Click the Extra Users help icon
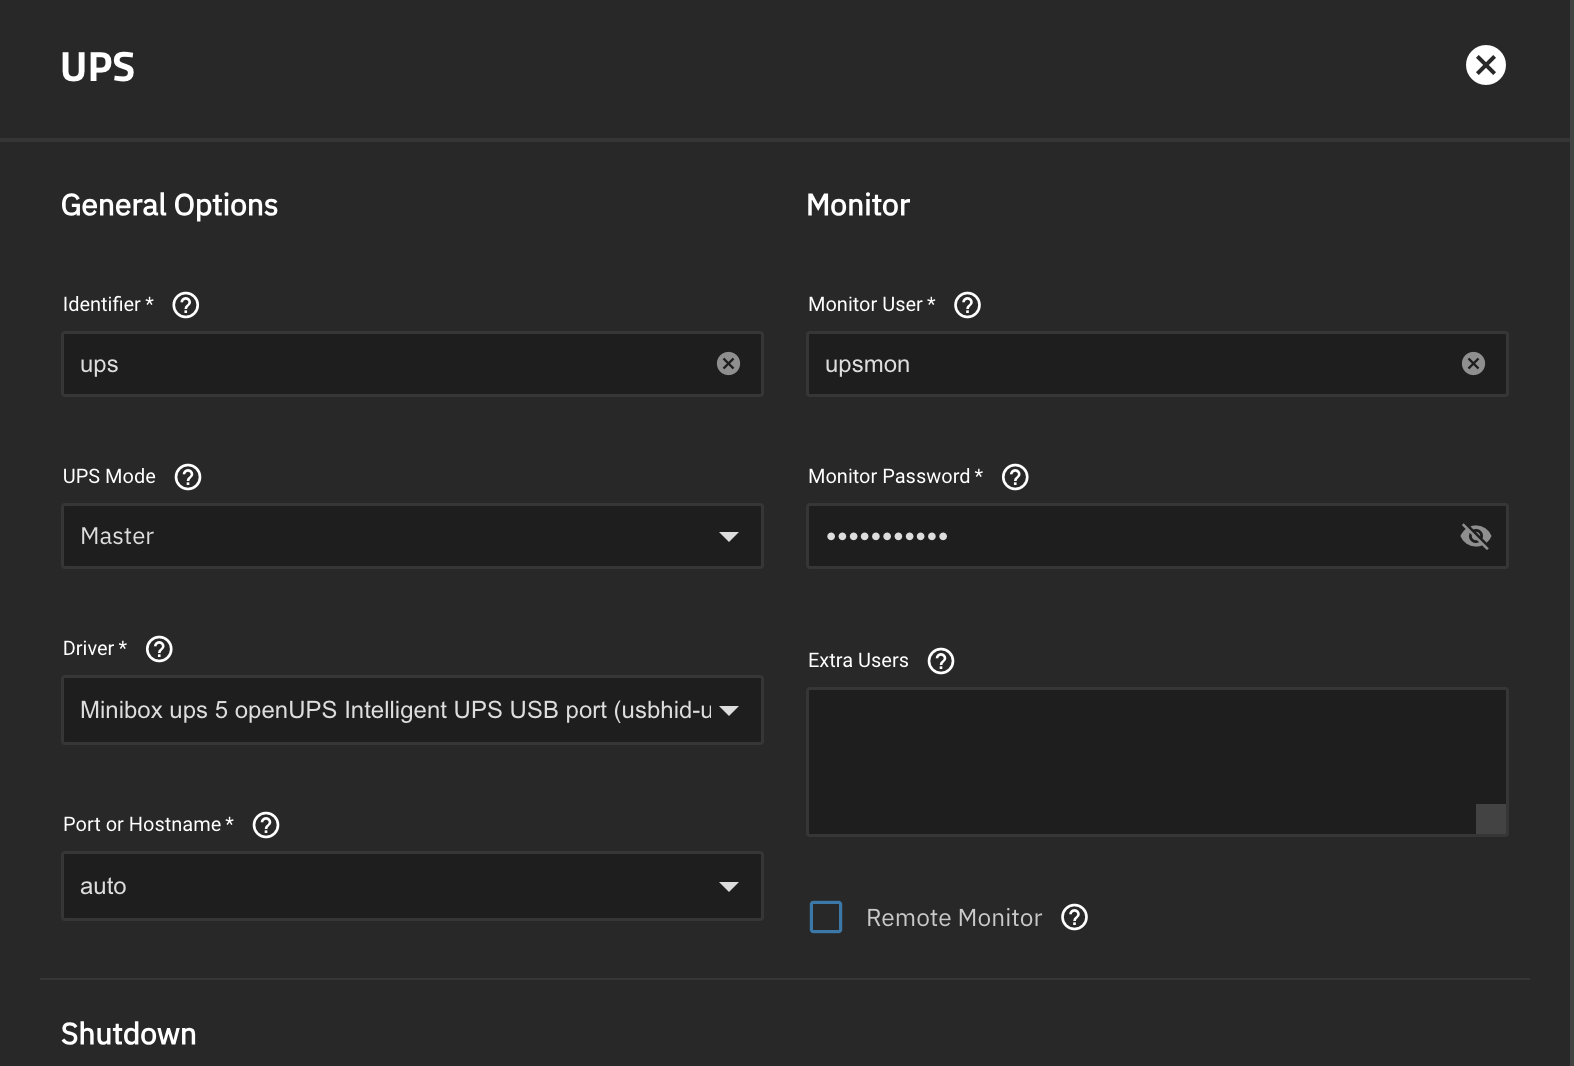The image size is (1574, 1066). [x=941, y=661]
